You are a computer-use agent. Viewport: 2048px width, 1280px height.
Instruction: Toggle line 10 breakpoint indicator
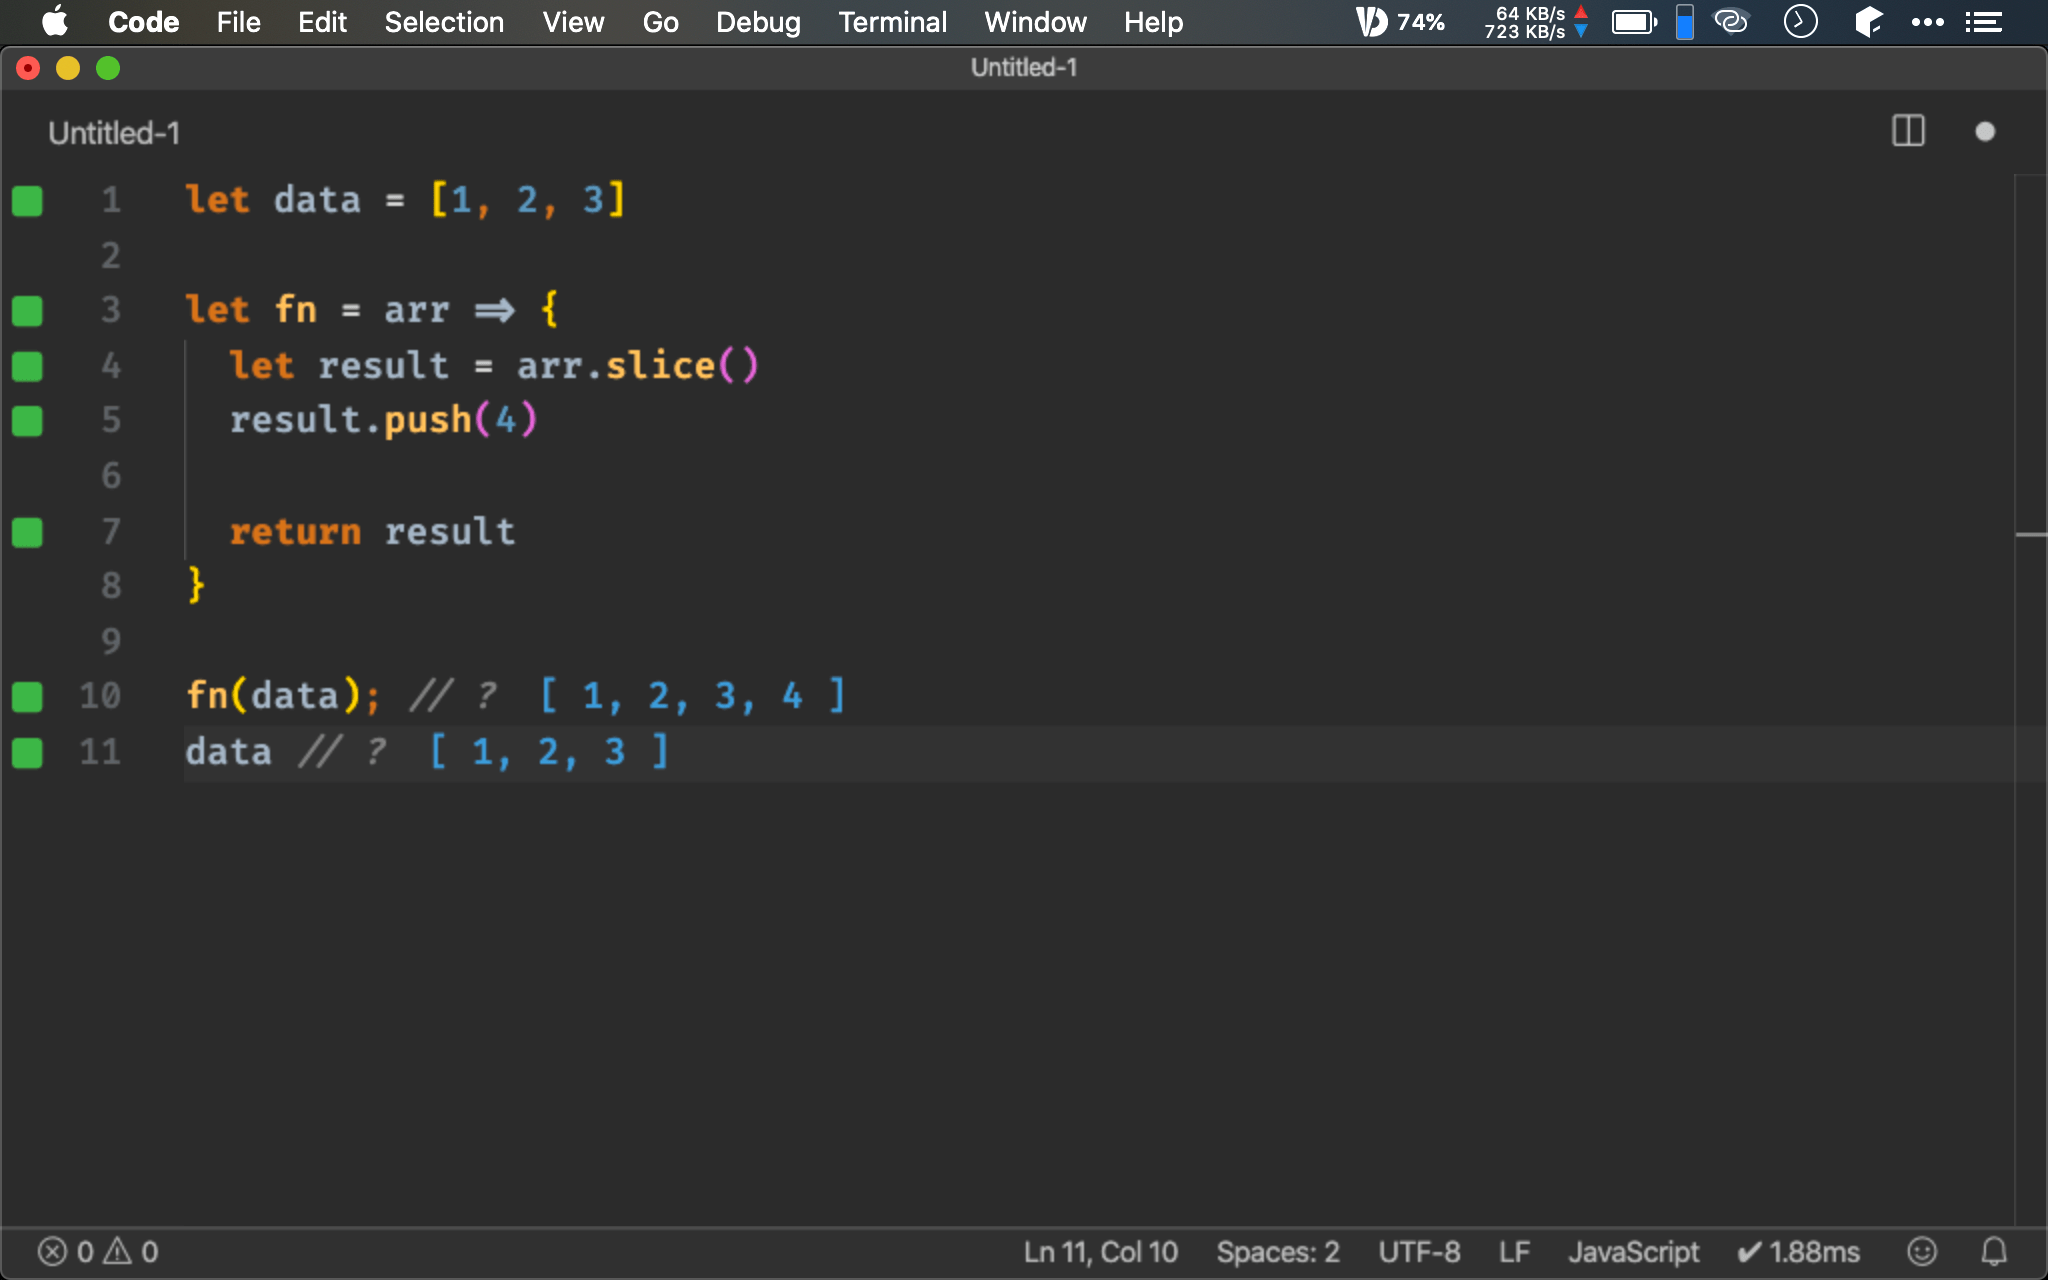[27, 696]
